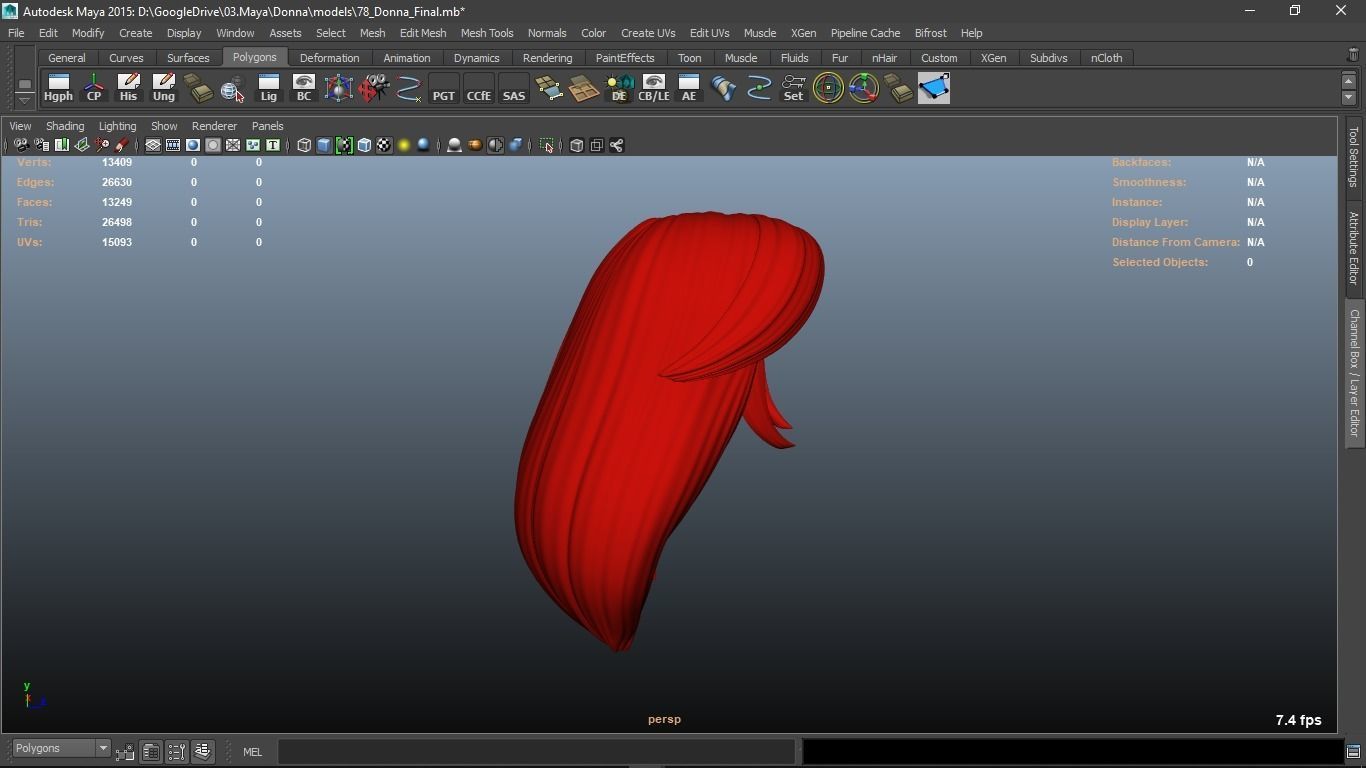Open the shelf options arrow menu

click(x=24, y=99)
